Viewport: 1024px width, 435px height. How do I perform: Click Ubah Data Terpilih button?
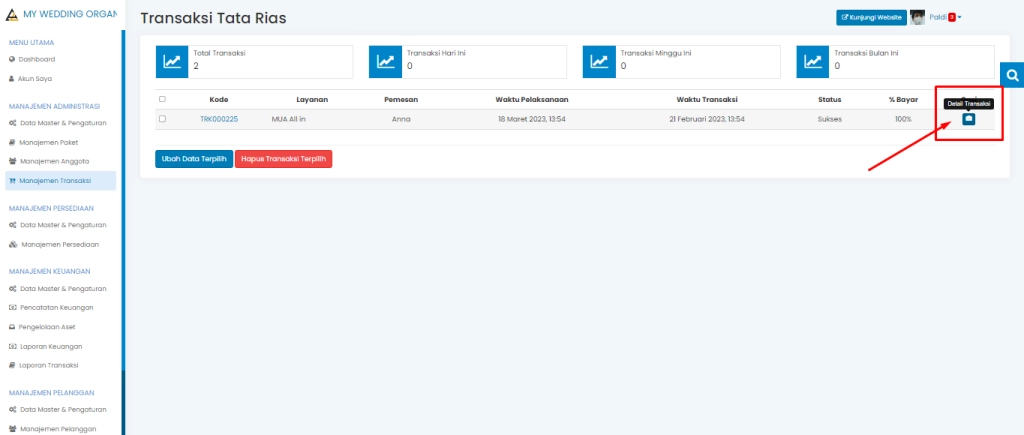(194, 159)
